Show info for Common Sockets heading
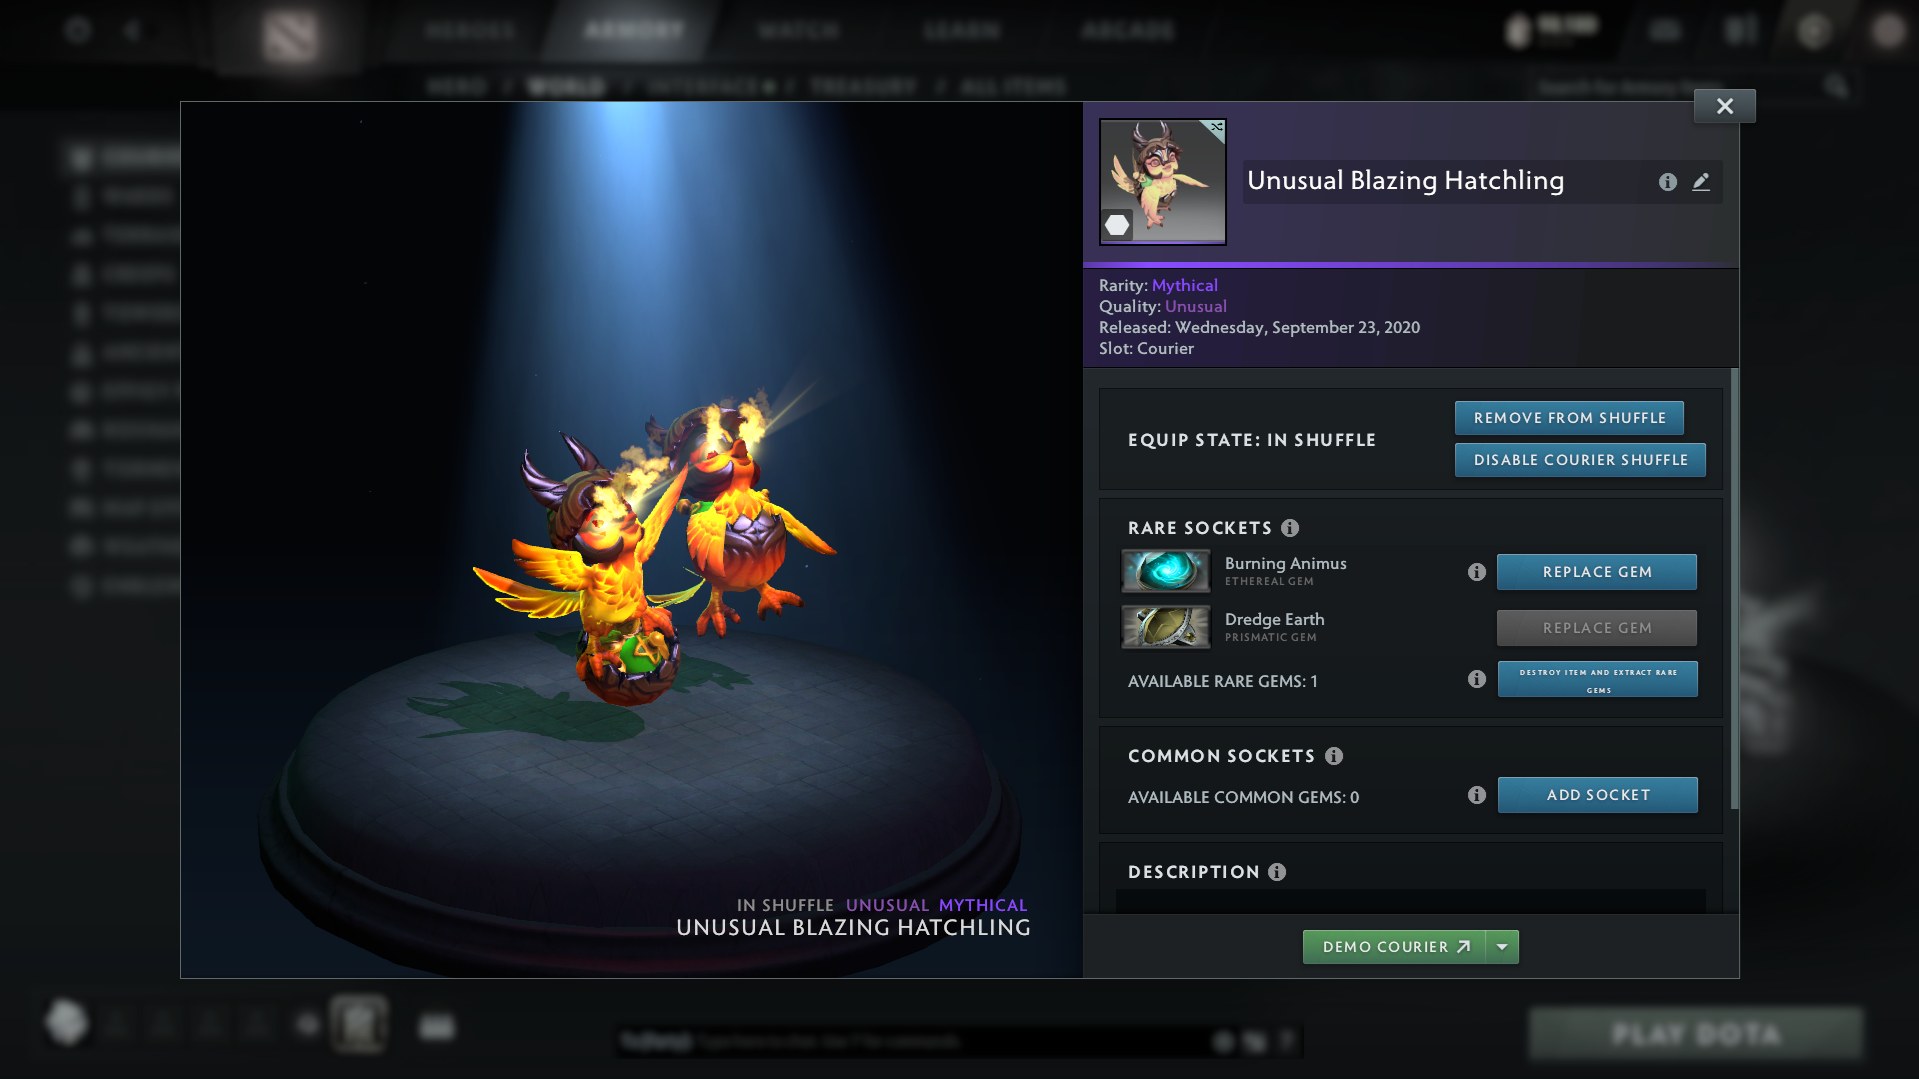Screen dimensions: 1919x1079 (x=1334, y=756)
